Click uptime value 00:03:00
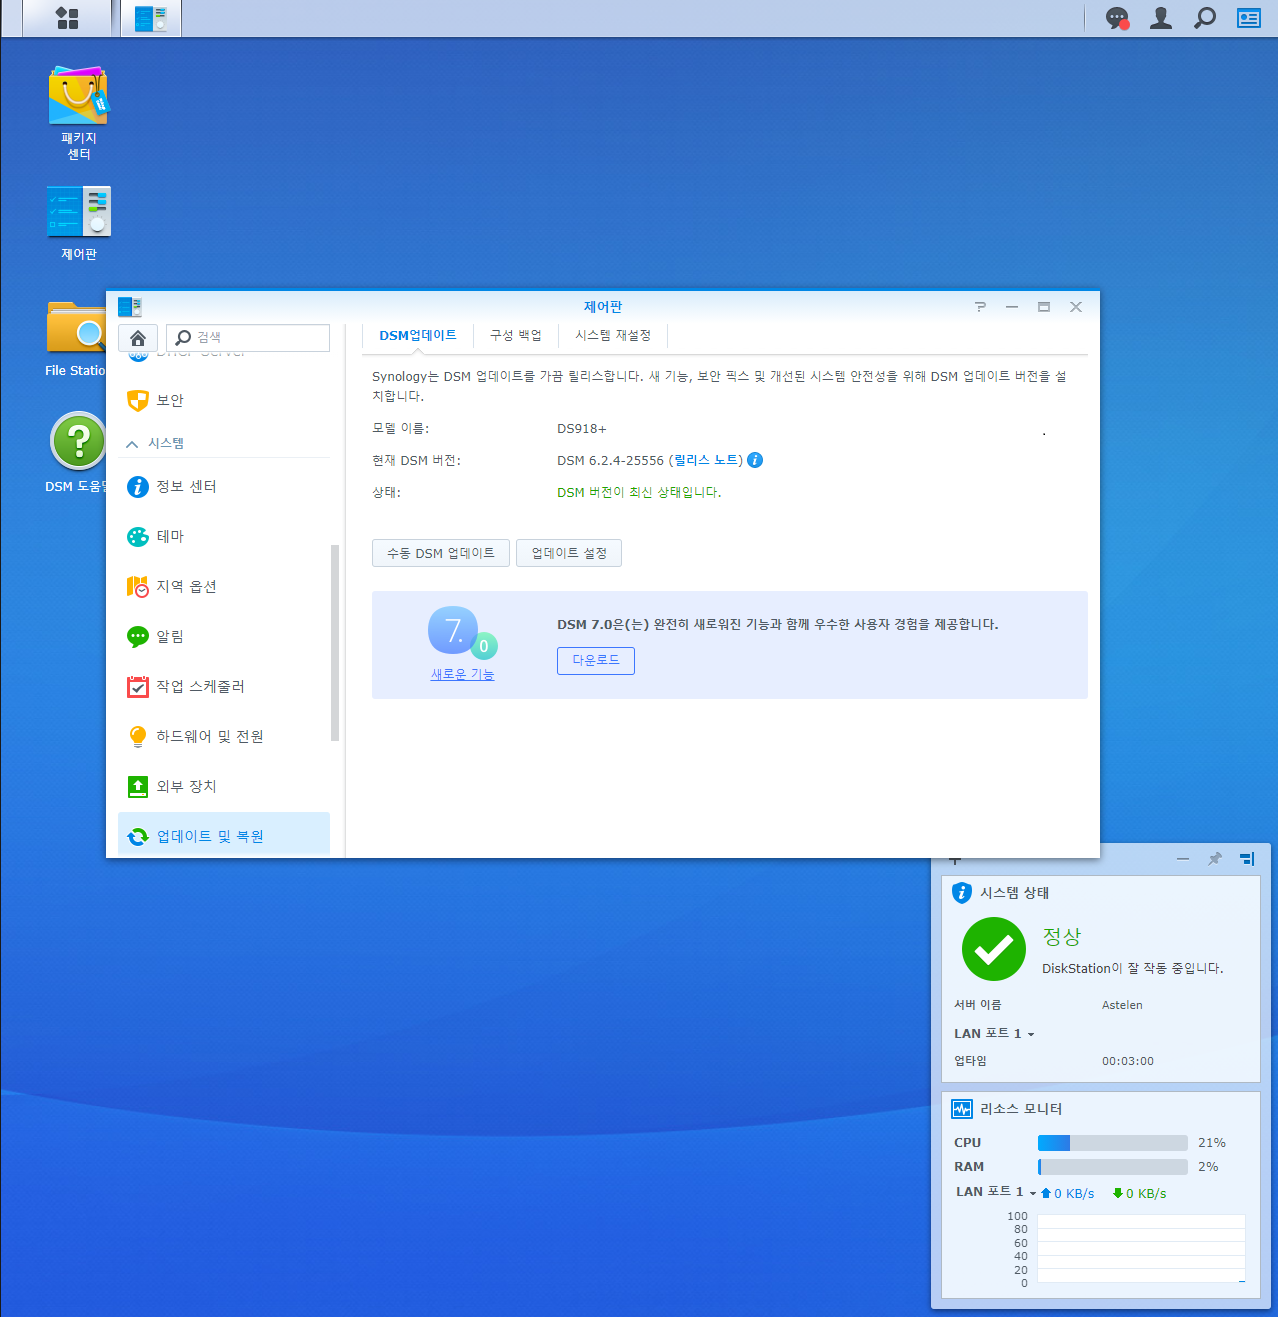1278x1317 pixels. [x=1128, y=1061]
